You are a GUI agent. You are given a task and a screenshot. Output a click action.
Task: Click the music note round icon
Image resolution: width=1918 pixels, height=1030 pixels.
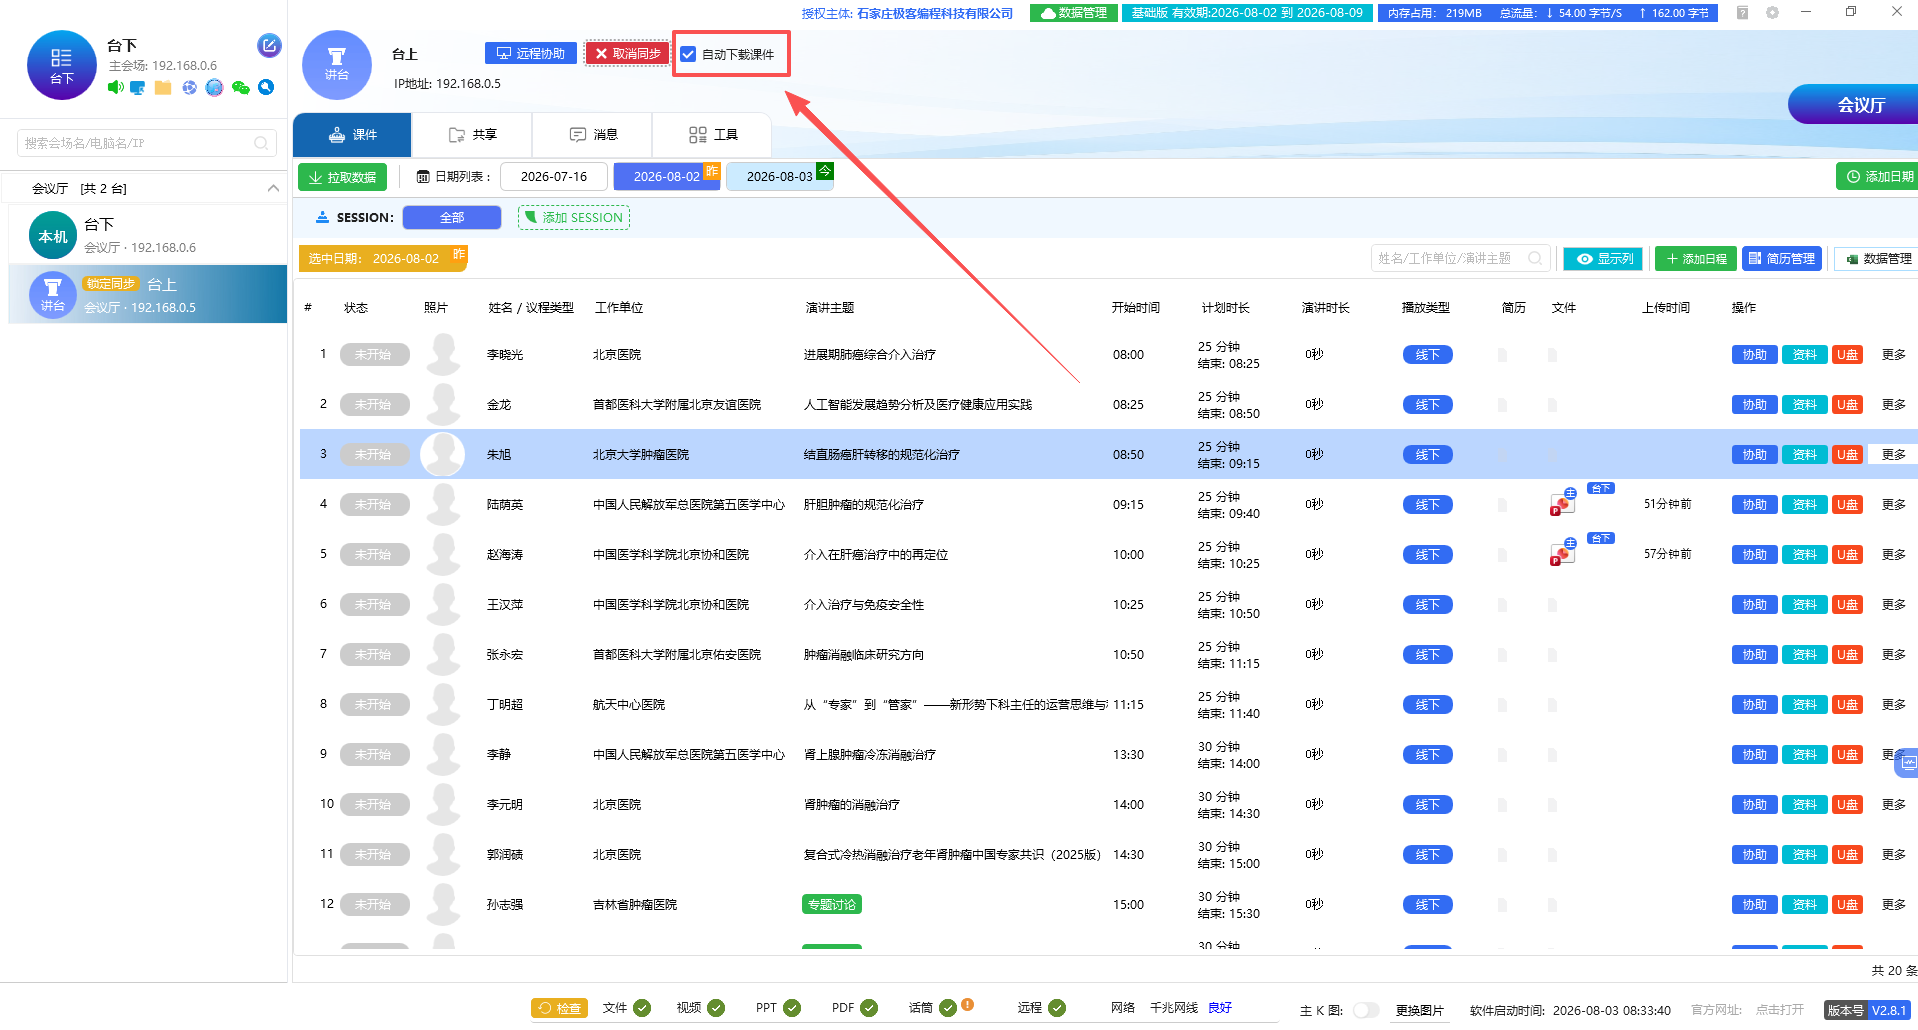click(x=214, y=88)
